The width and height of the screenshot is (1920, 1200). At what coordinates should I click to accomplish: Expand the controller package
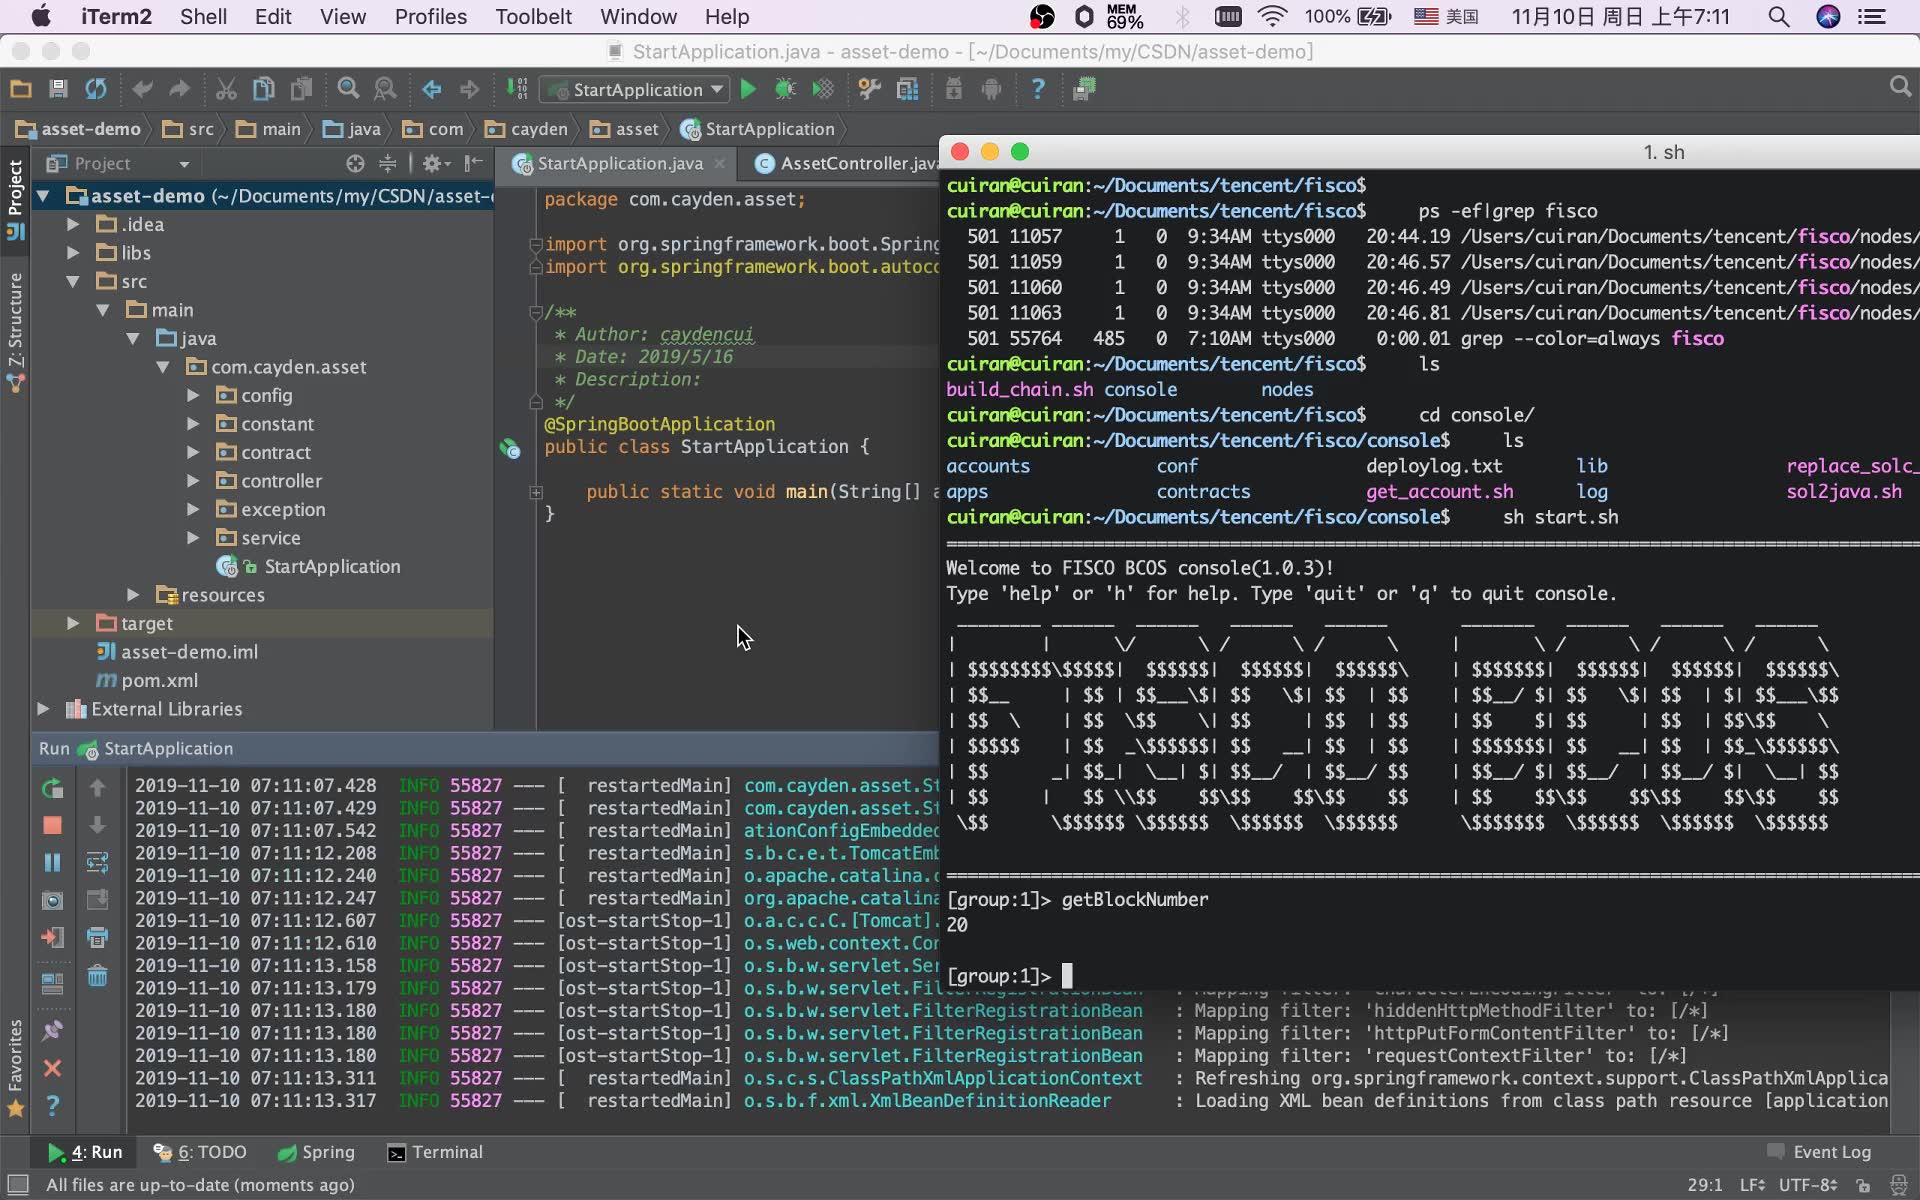[193, 481]
